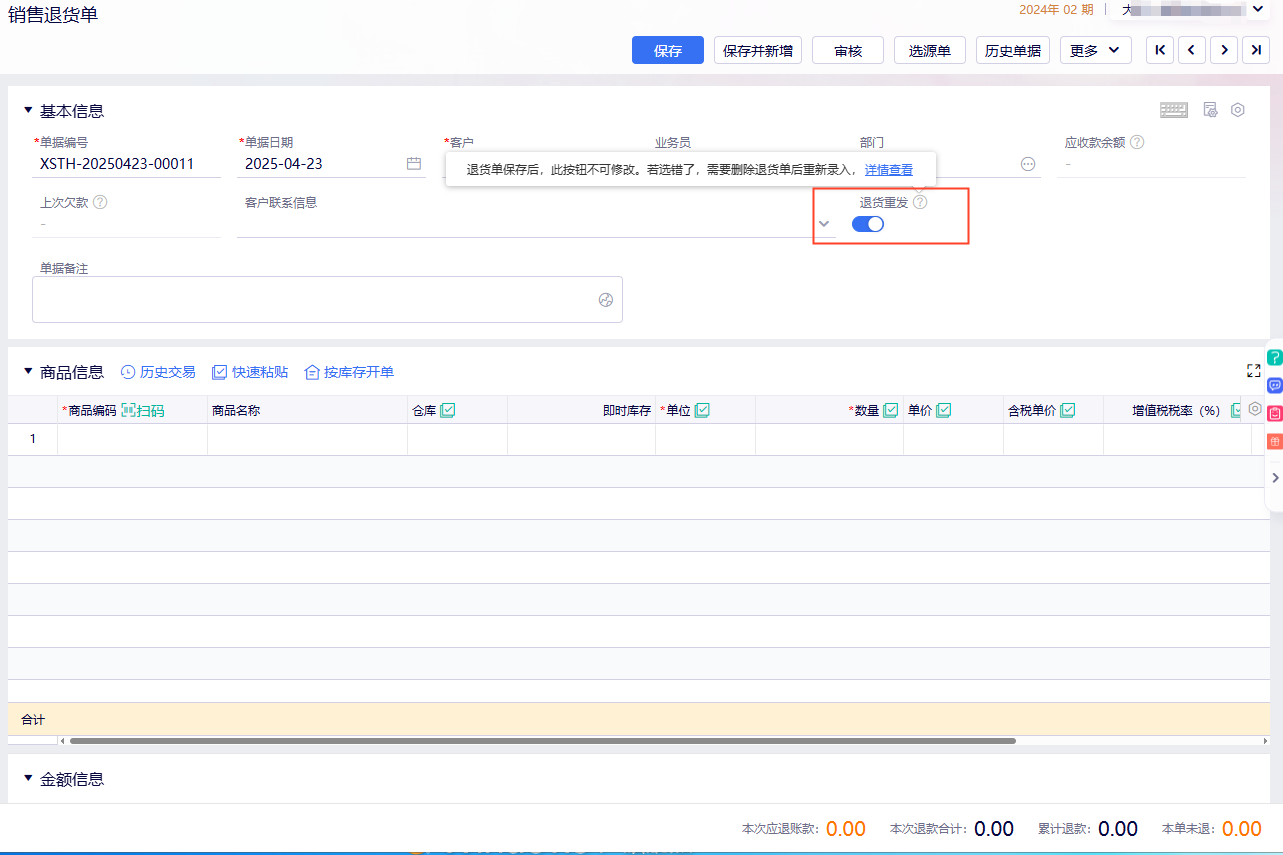Click the 审核 button

[848, 50]
